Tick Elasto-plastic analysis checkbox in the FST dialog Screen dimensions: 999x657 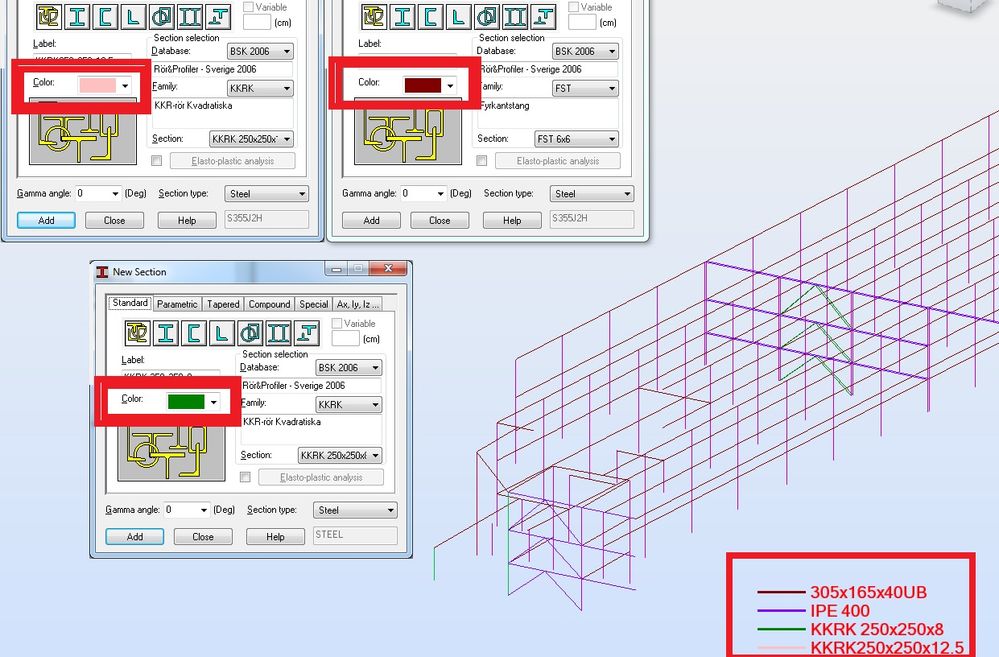coord(482,161)
